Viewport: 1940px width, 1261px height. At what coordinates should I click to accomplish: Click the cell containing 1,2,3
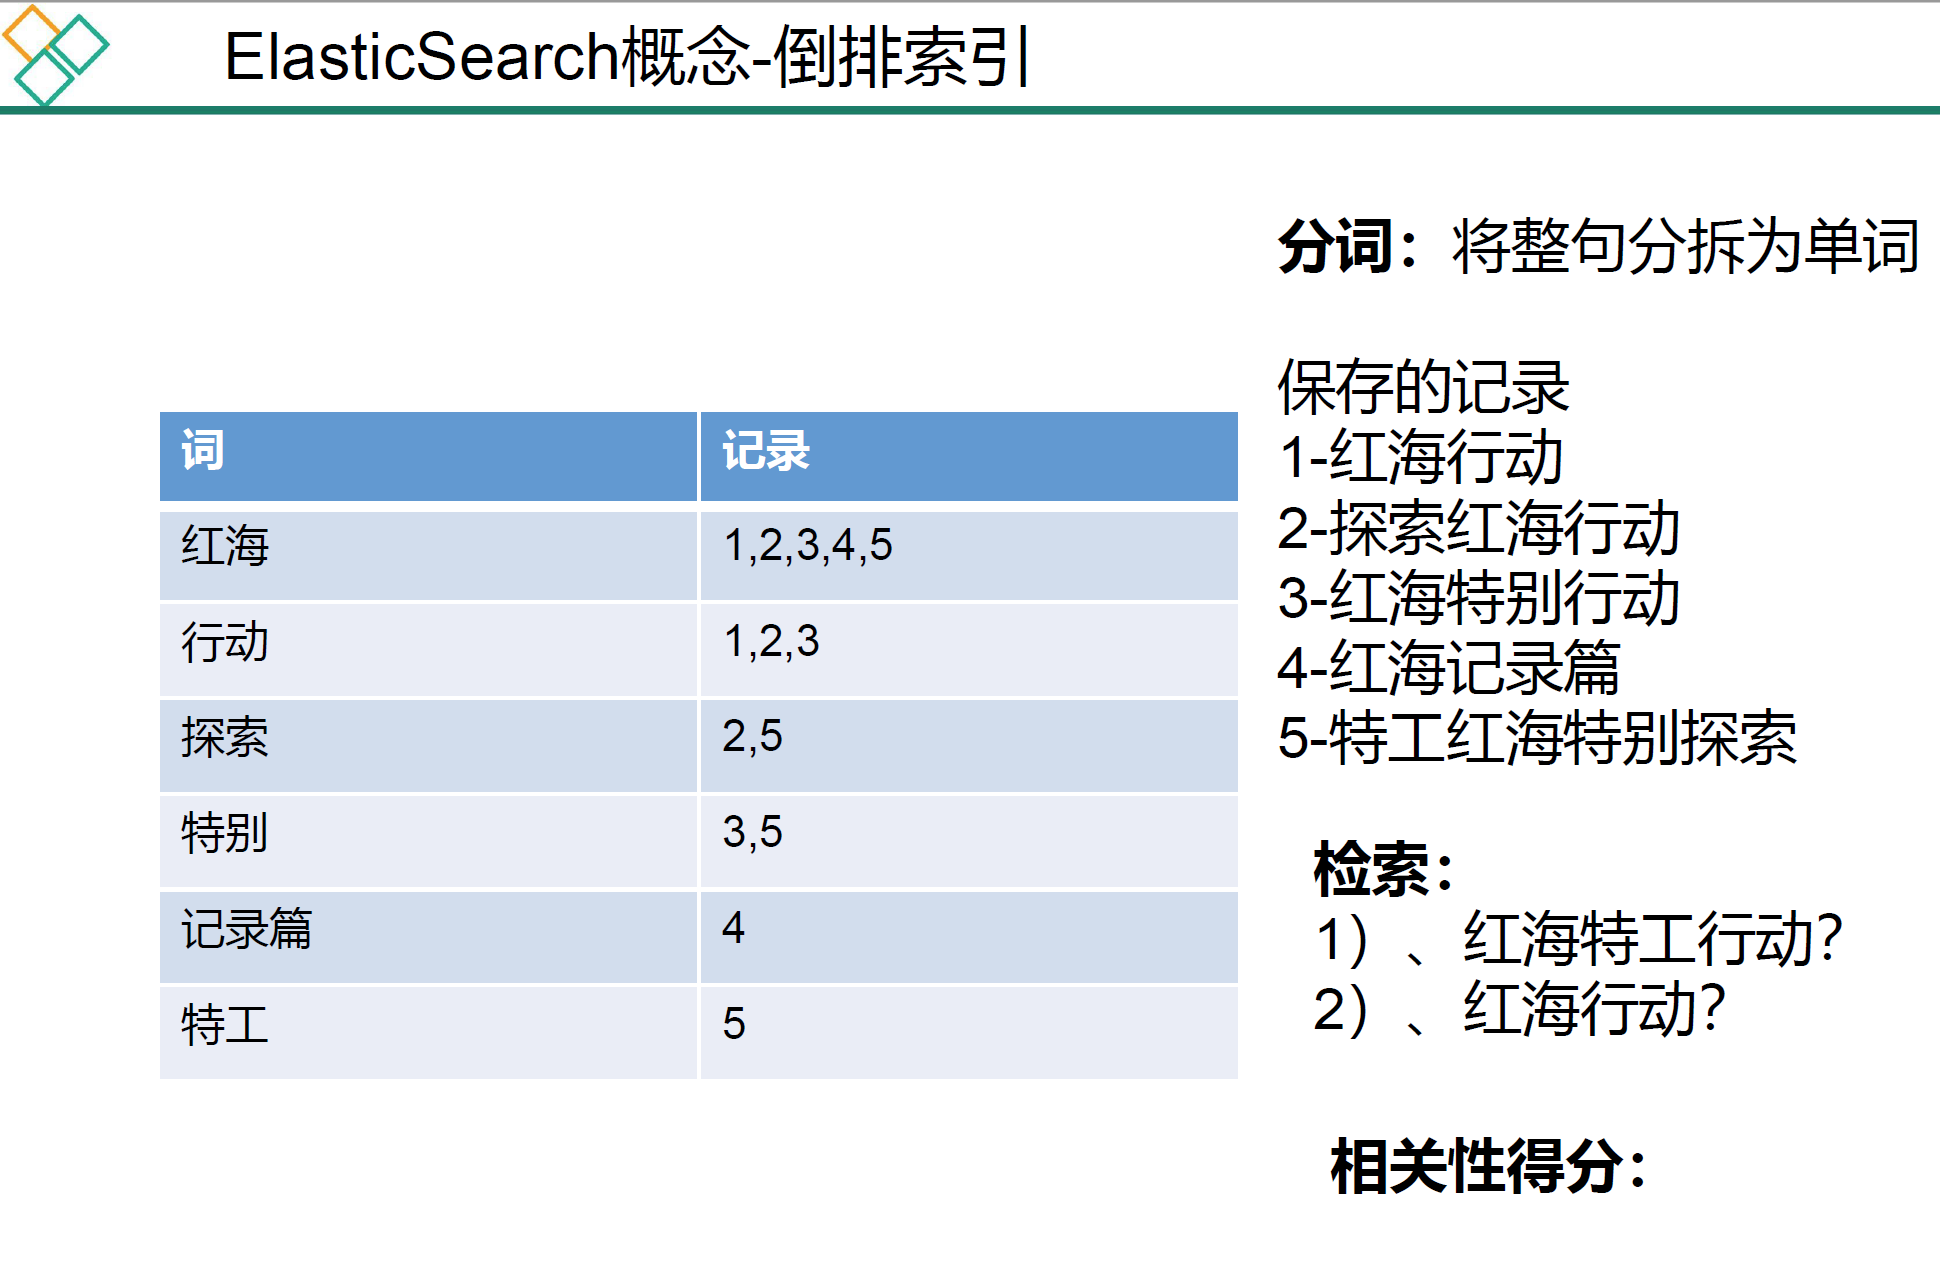click(x=771, y=643)
